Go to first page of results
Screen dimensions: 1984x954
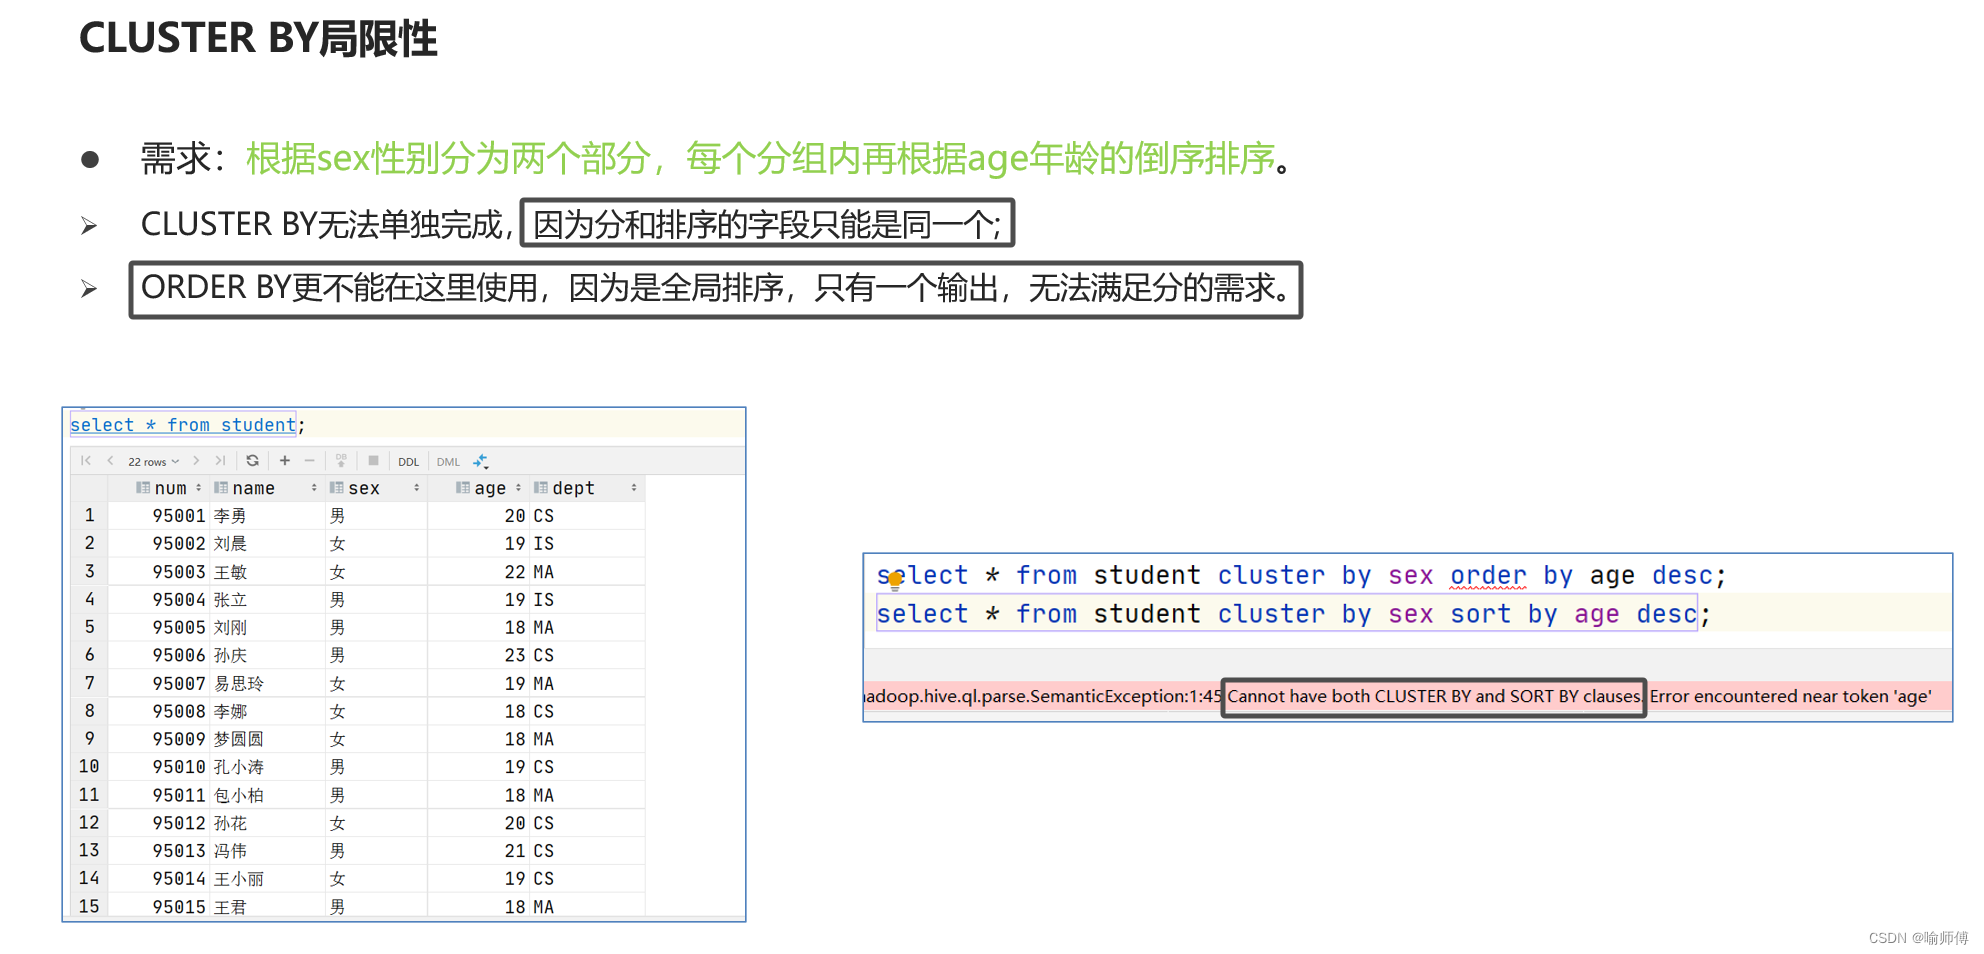coord(86,461)
